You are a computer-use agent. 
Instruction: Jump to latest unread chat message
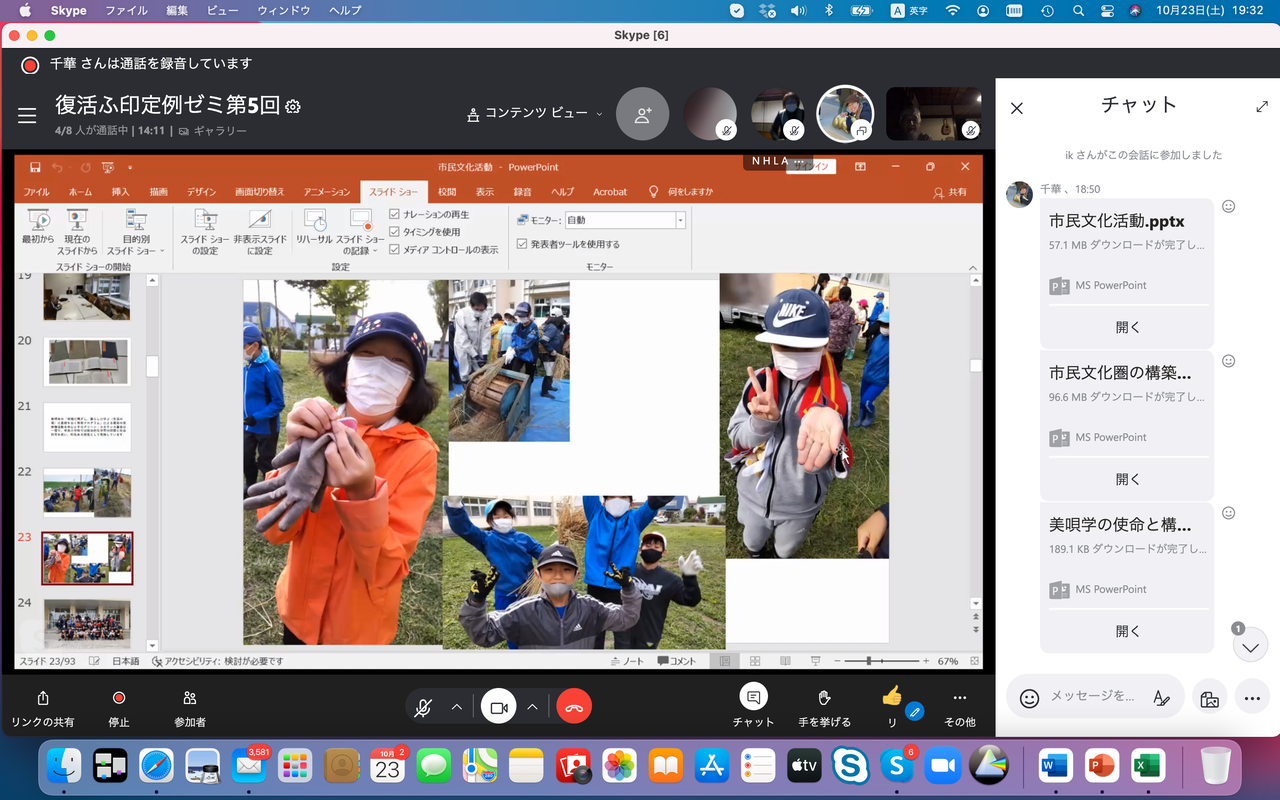pyautogui.click(x=1249, y=647)
